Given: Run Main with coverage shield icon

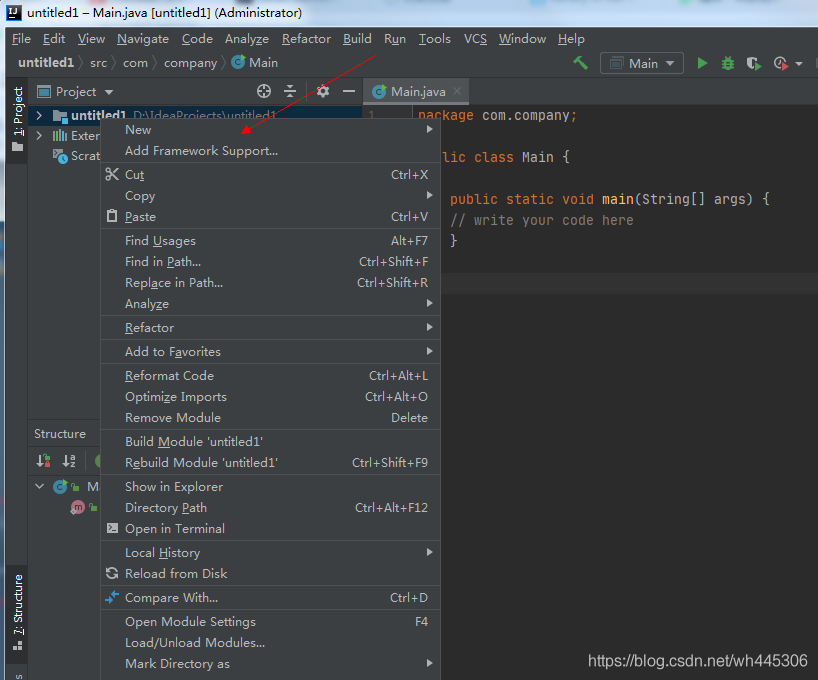Looking at the screenshot, I should (753, 63).
